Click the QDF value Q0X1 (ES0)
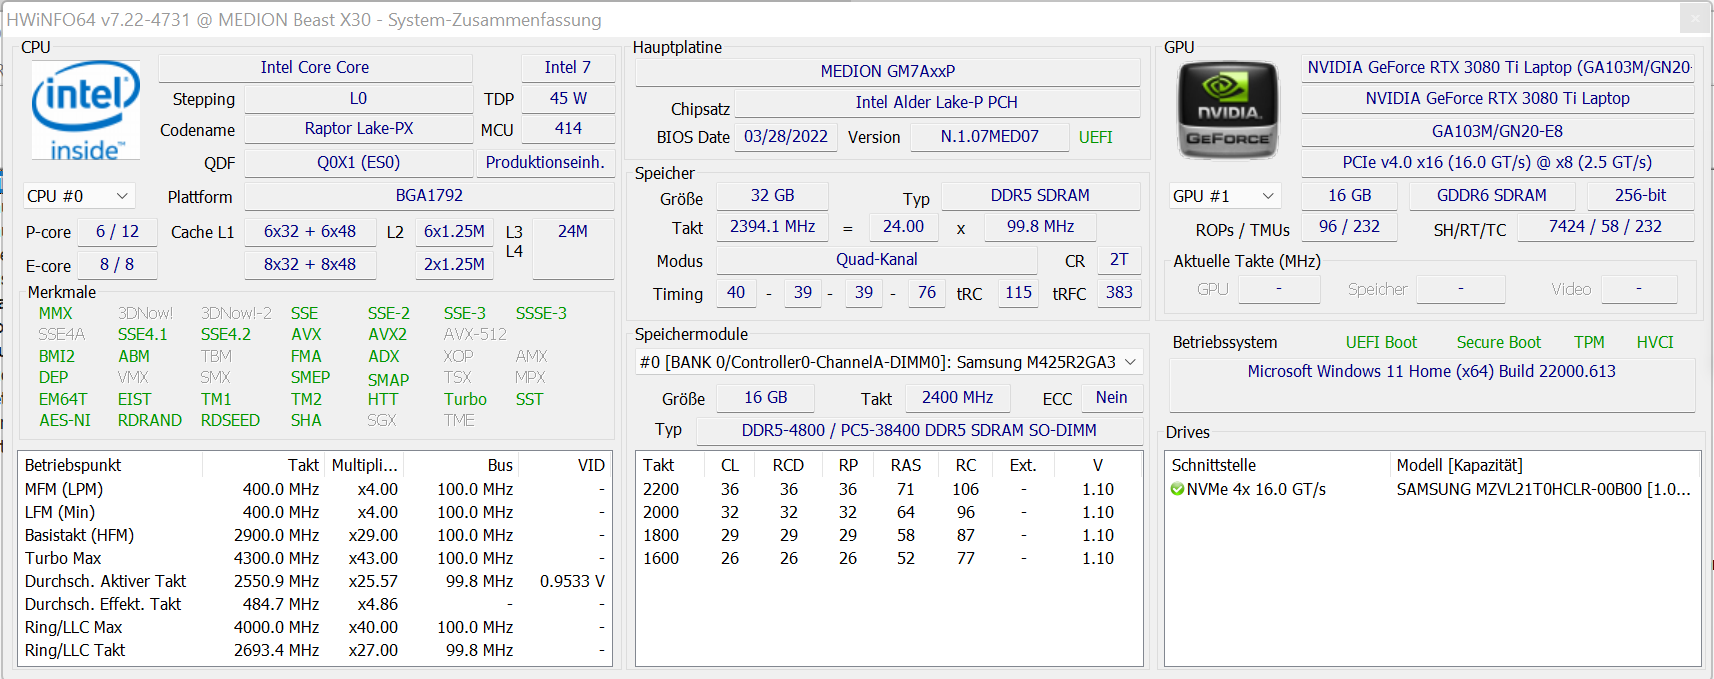This screenshot has height=679, width=1714. pyautogui.click(x=358, y=162)
